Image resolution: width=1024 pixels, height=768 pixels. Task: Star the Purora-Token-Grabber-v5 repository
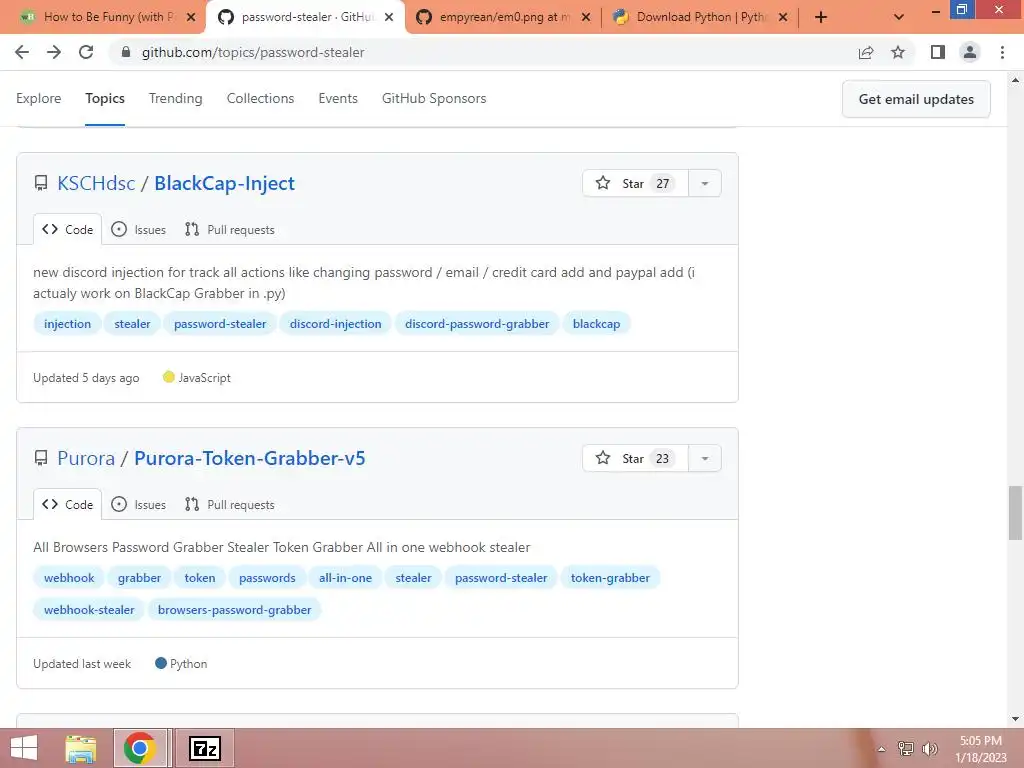pyautogui.click(x=635, y=458)
